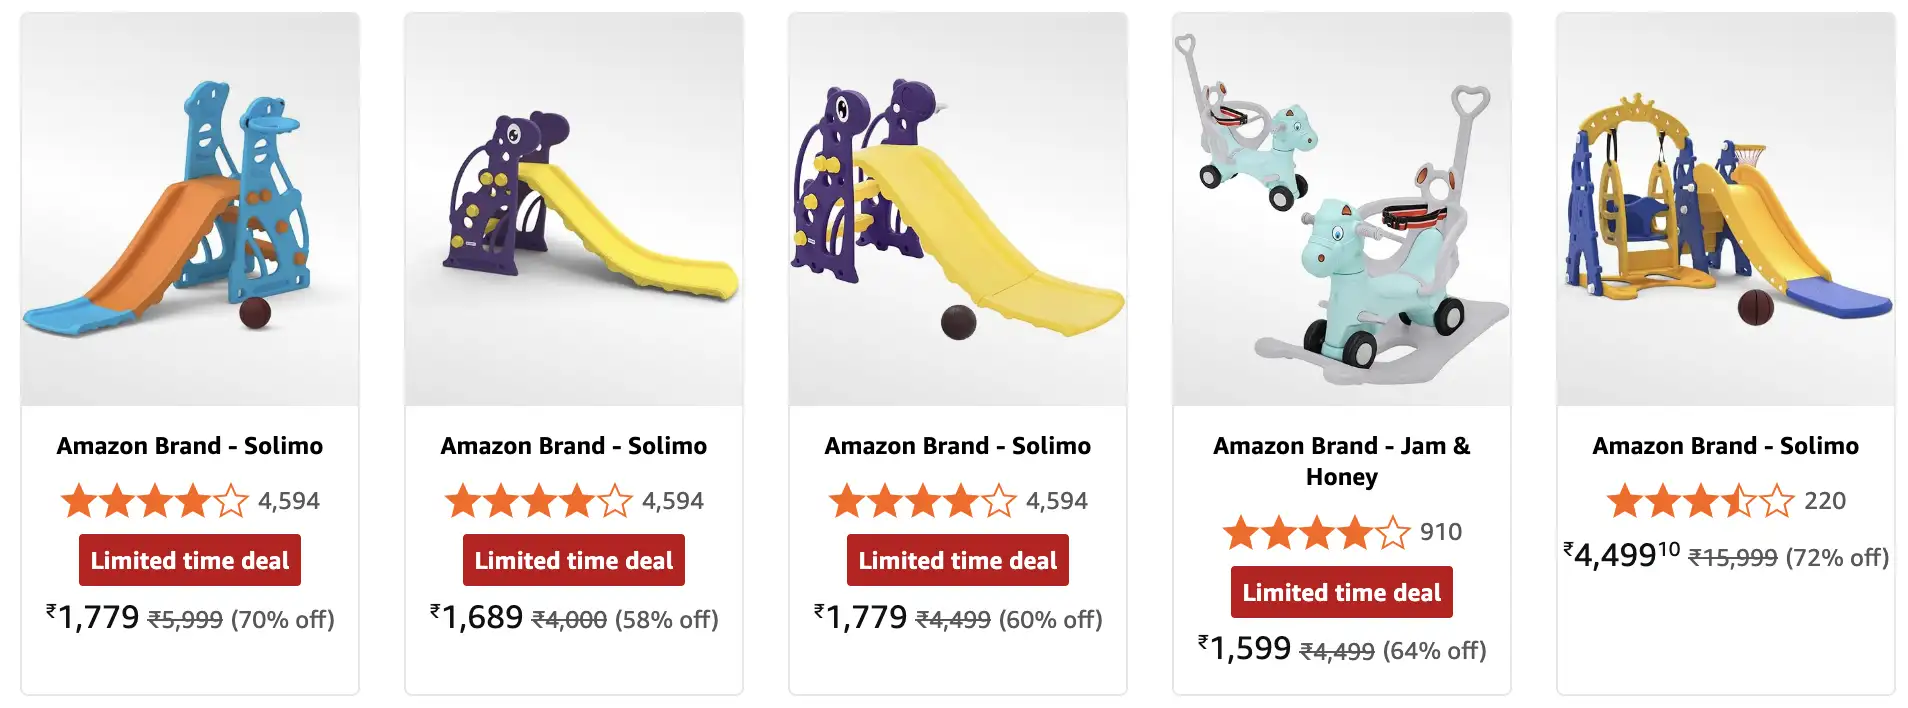
Task: Click 'Limited time deal' badge on Jam & Honey product
Action: (x=1340, y=592)
